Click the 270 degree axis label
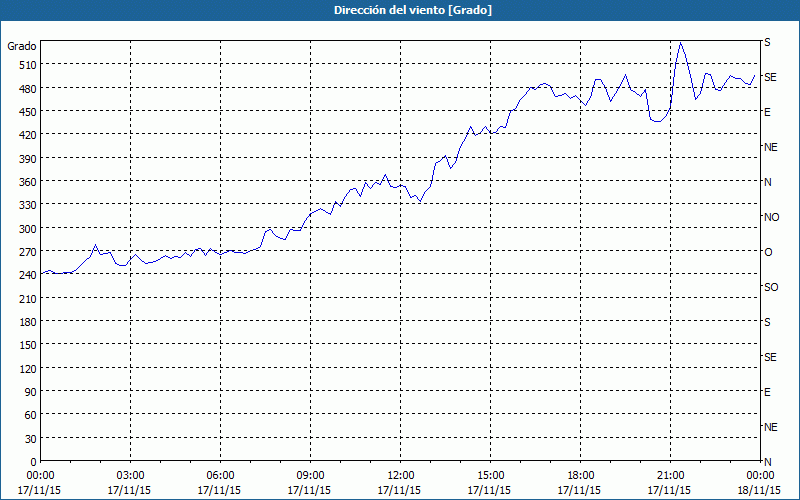This screenshot has width=800, height=500. click(28, 252)
